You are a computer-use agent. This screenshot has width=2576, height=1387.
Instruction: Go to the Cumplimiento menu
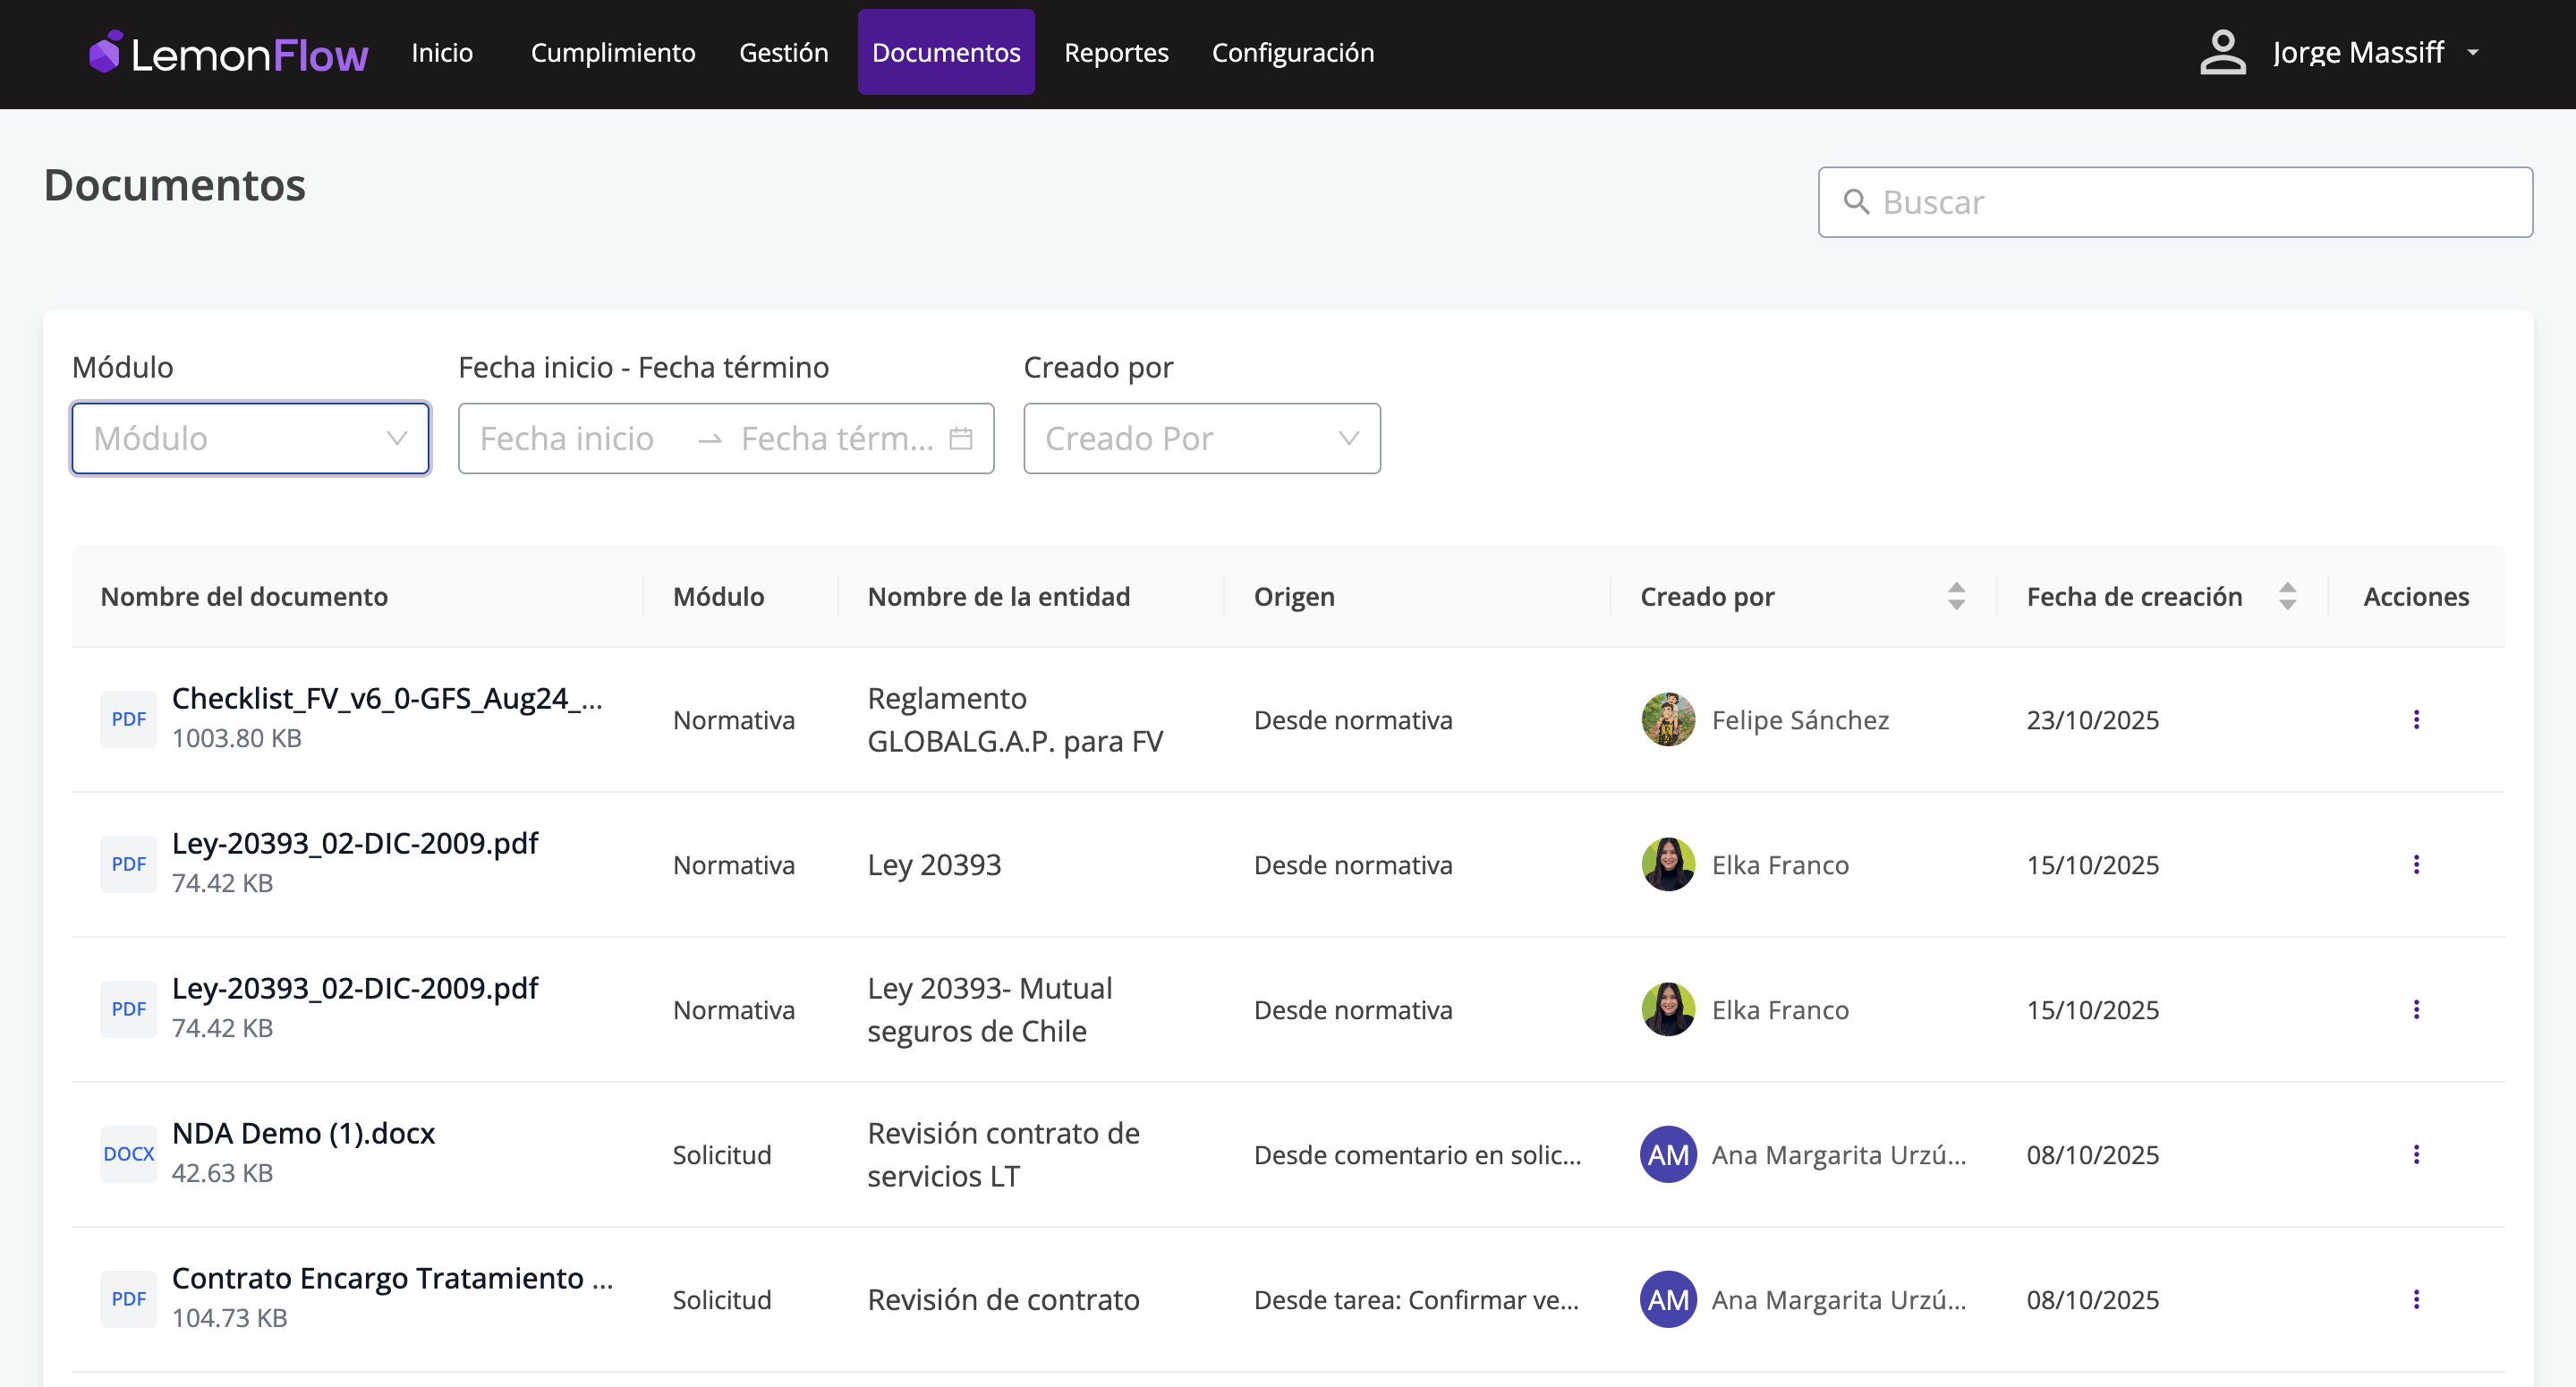point(612,52)
